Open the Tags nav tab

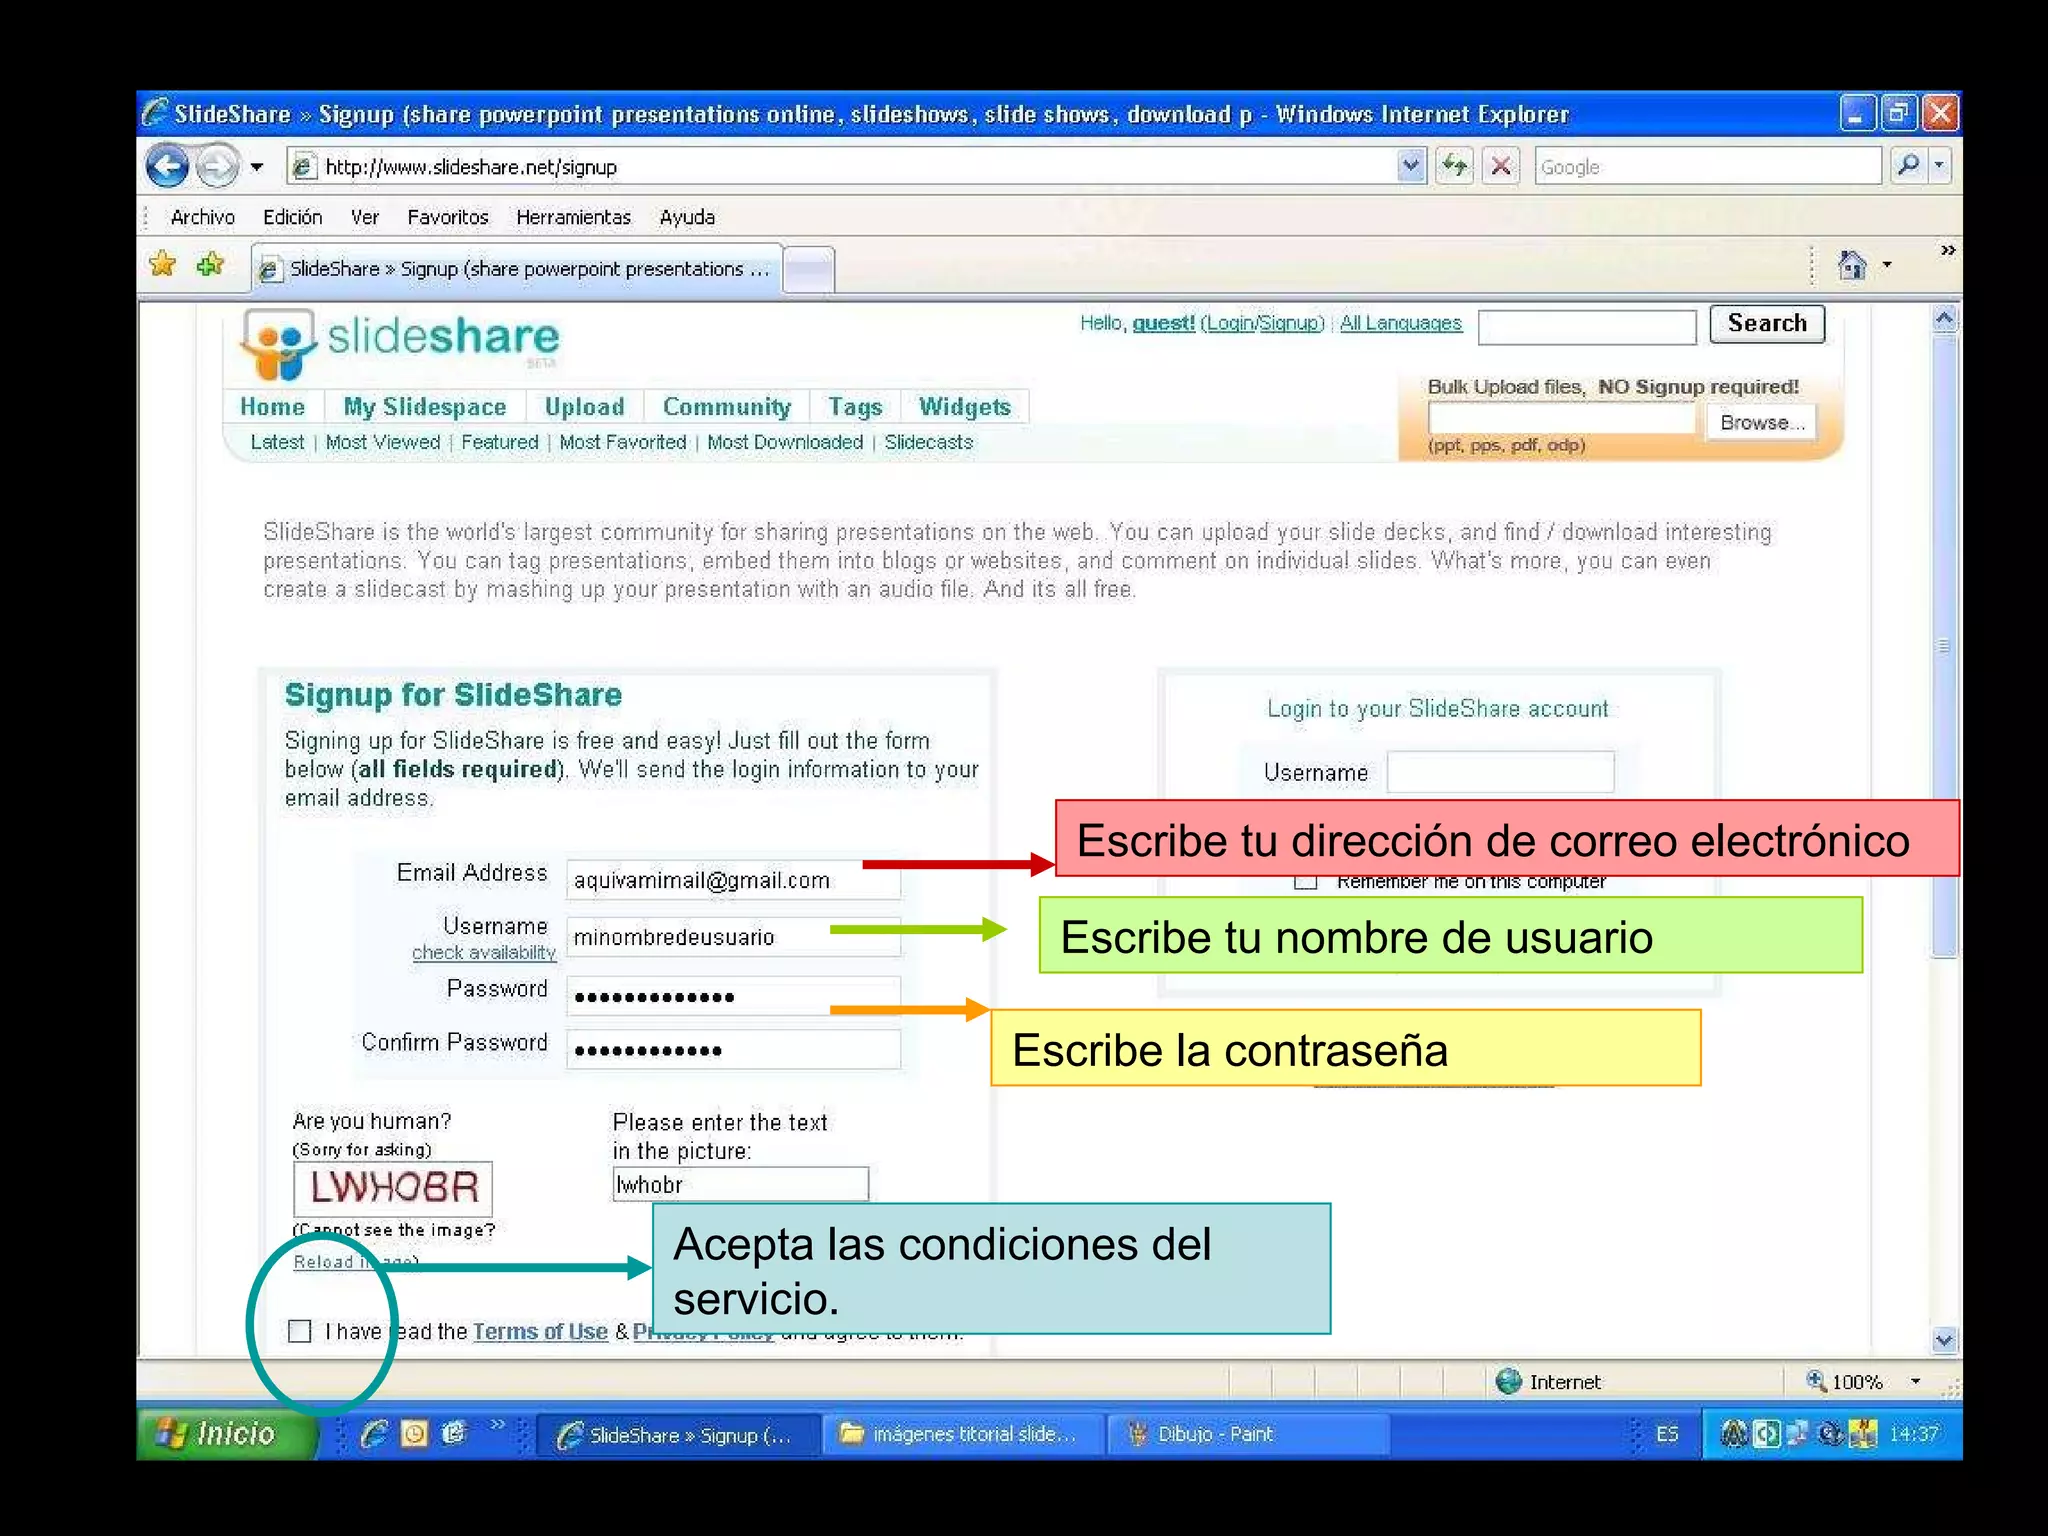point(855,407)
